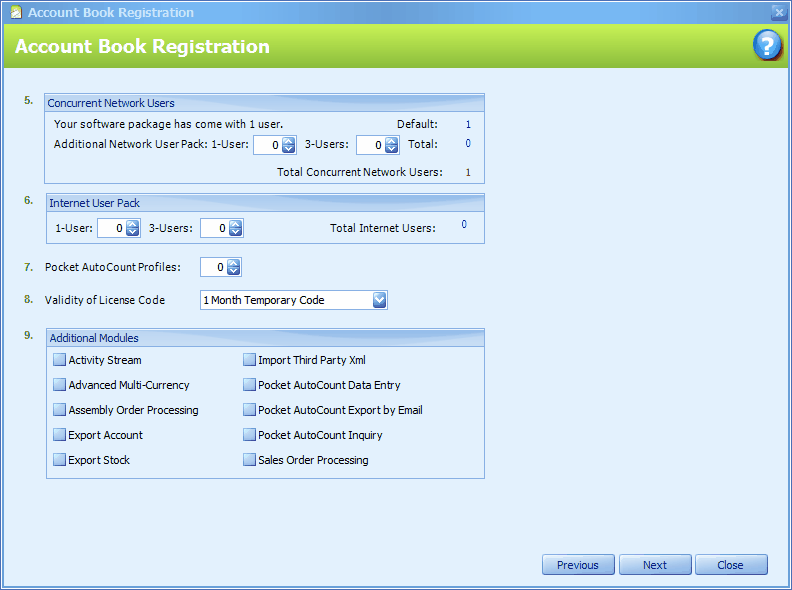Click the Pocket AutoCount Profiles label

tap(113, 267)
